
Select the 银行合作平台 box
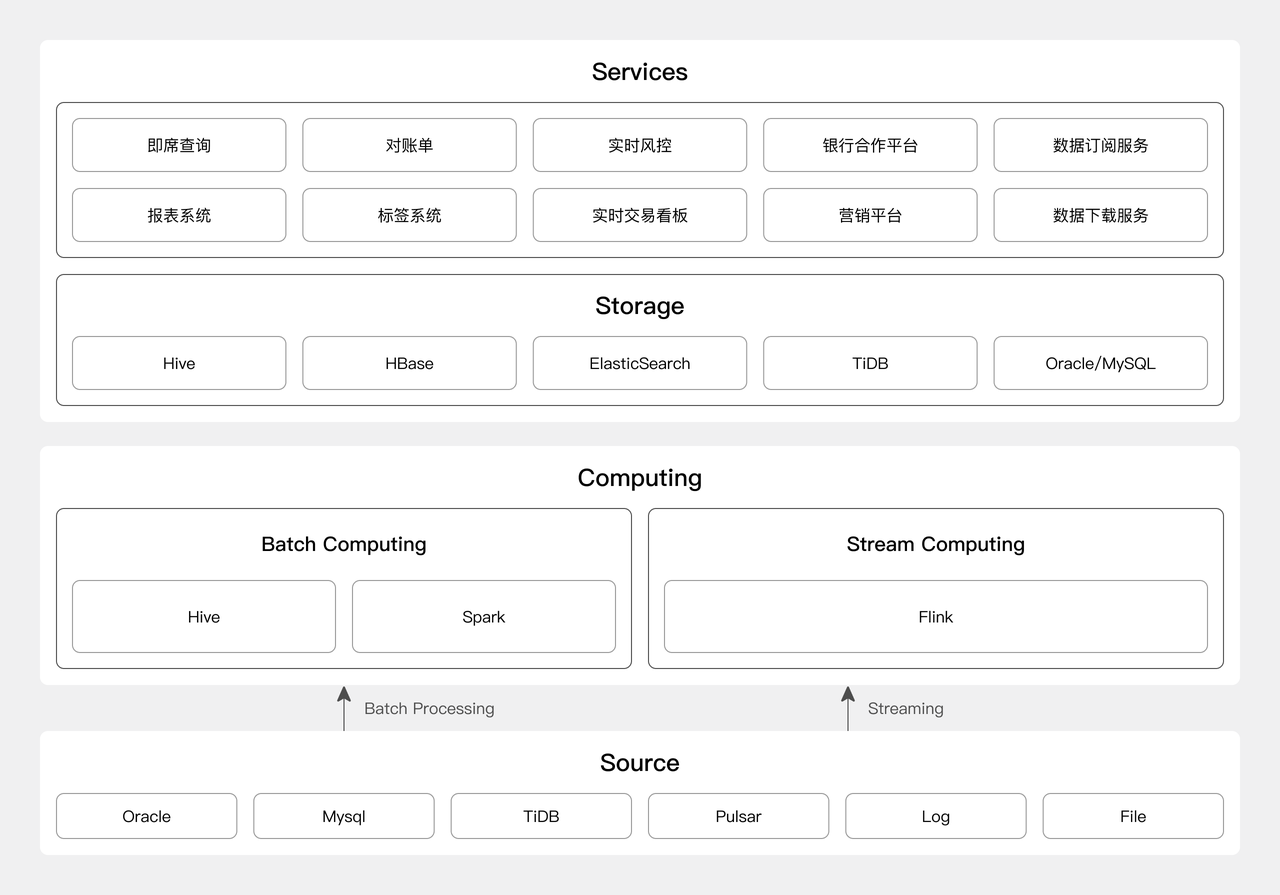(870, 145)
